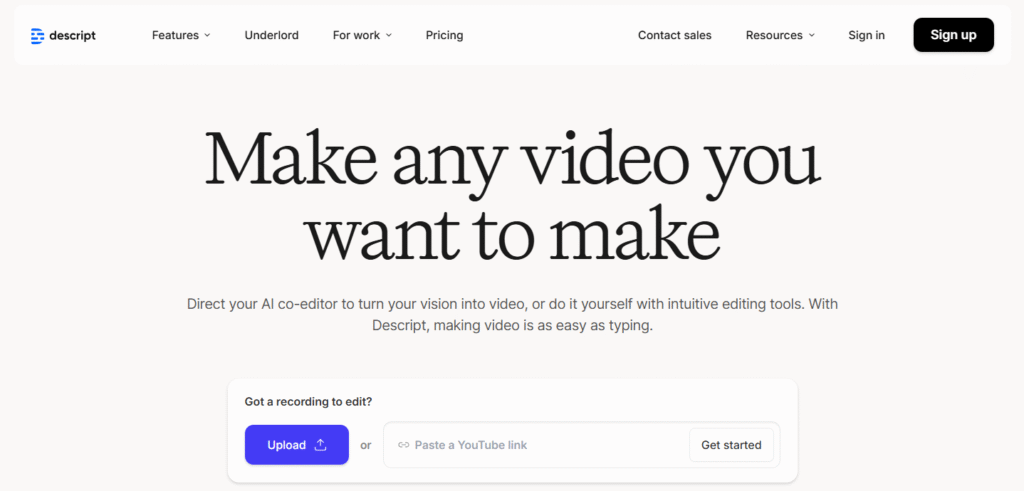Expand the Features dropdown chevron
Viewport: 1024px width, 491px height.
click(207, 35)
